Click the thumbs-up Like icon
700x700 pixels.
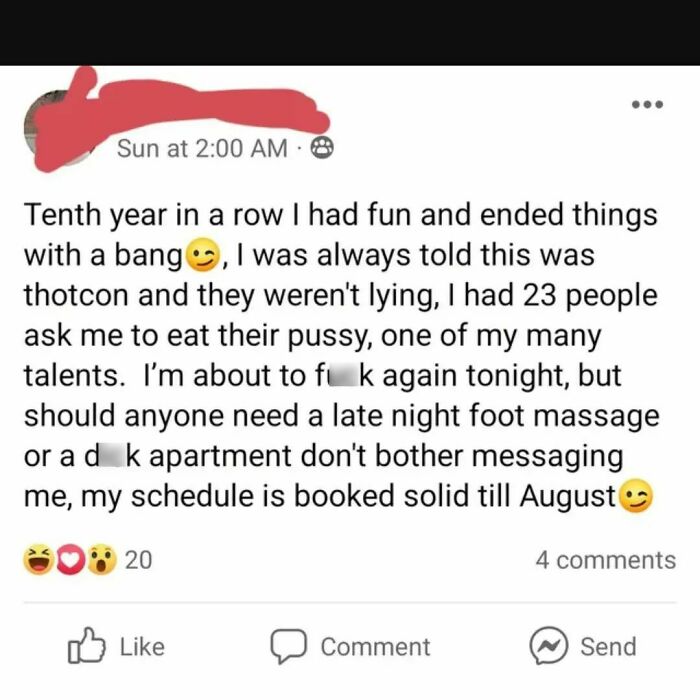(x=87, y=646)
